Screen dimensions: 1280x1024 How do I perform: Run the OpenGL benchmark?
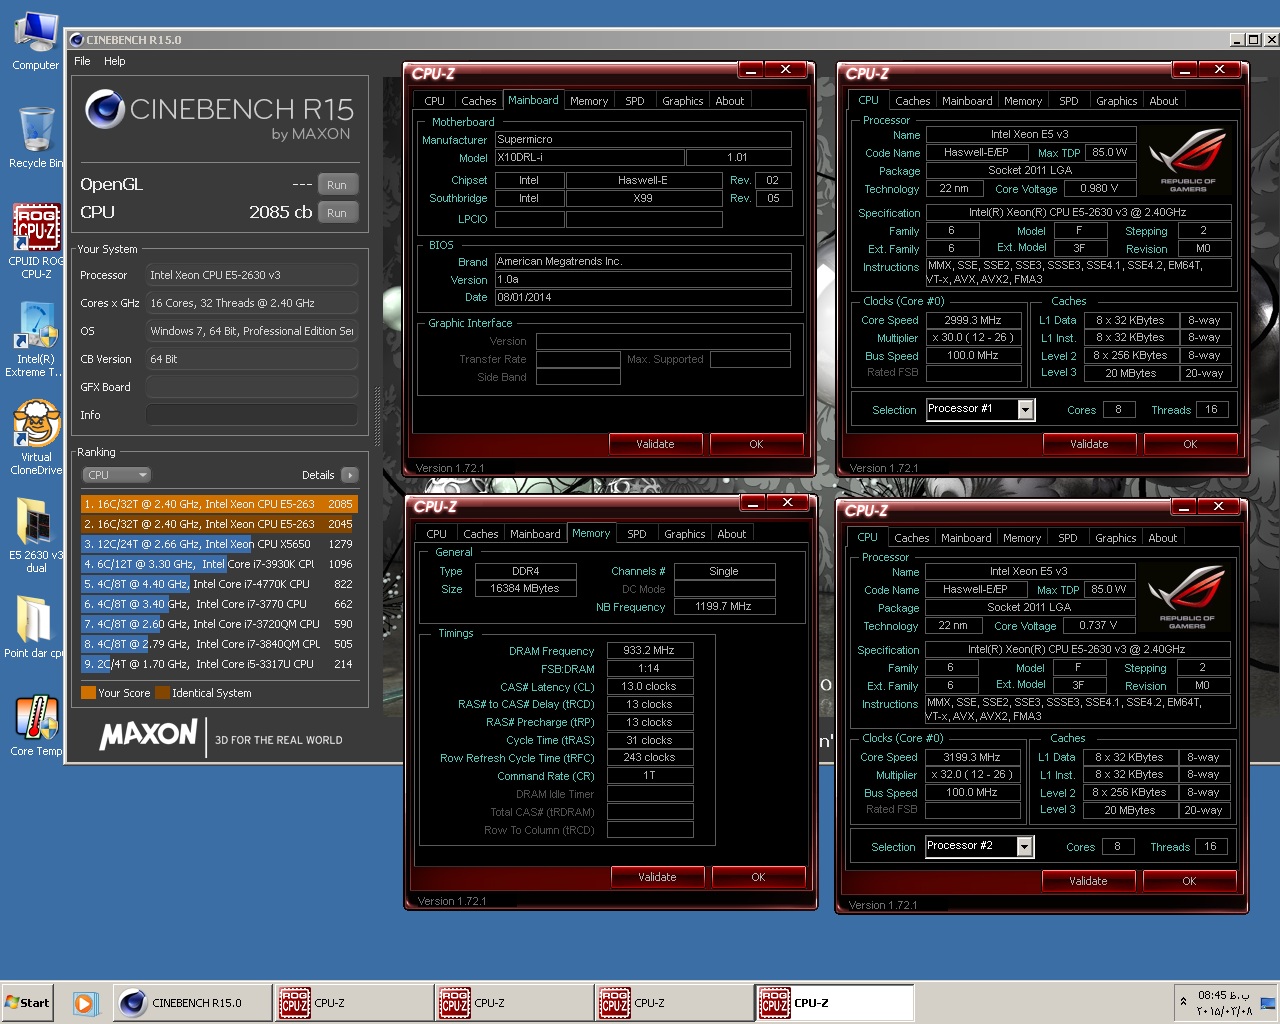(x=337, y=185)
